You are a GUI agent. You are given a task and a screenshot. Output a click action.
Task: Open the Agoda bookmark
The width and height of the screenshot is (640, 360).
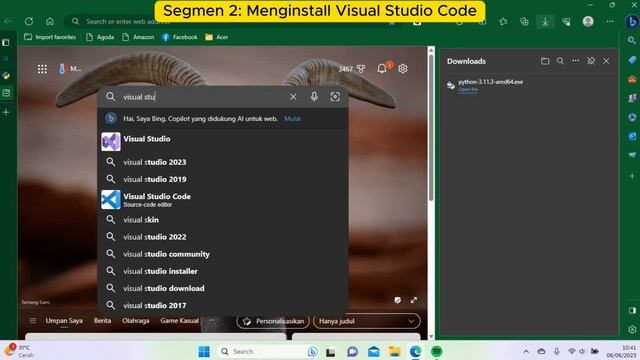(100, 37)
